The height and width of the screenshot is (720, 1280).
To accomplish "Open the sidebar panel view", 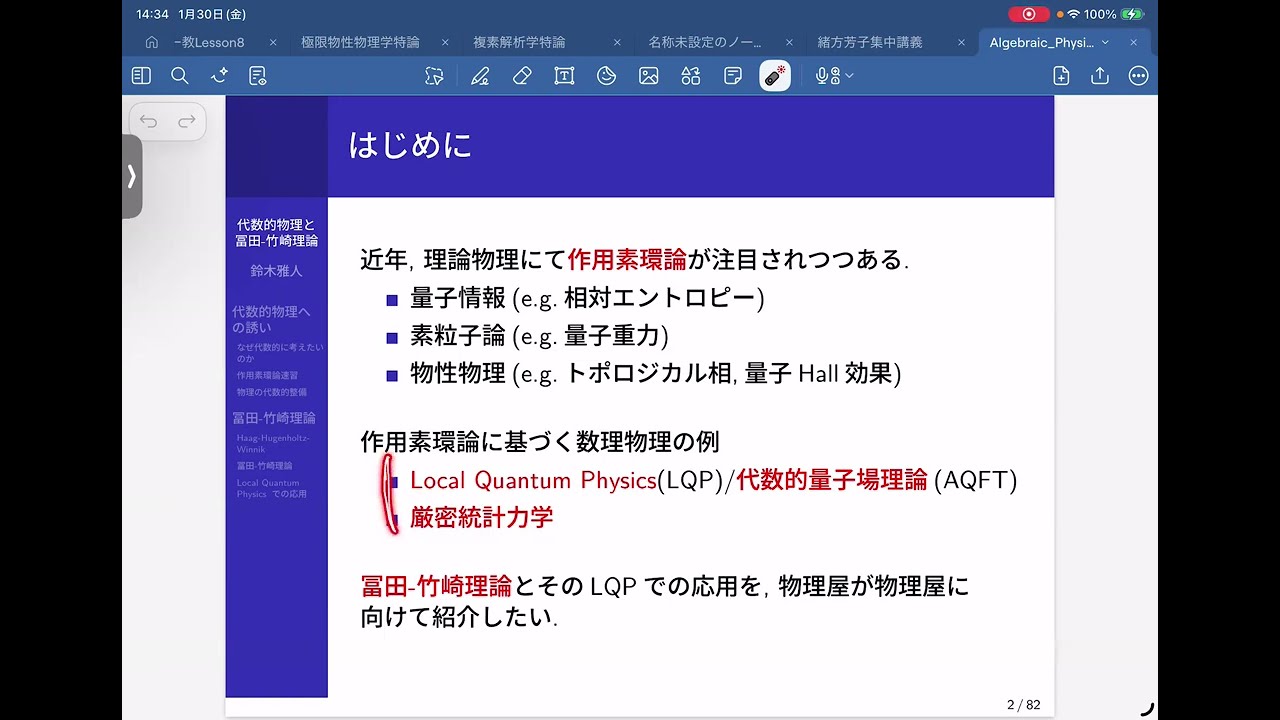I will click(141, 76).
